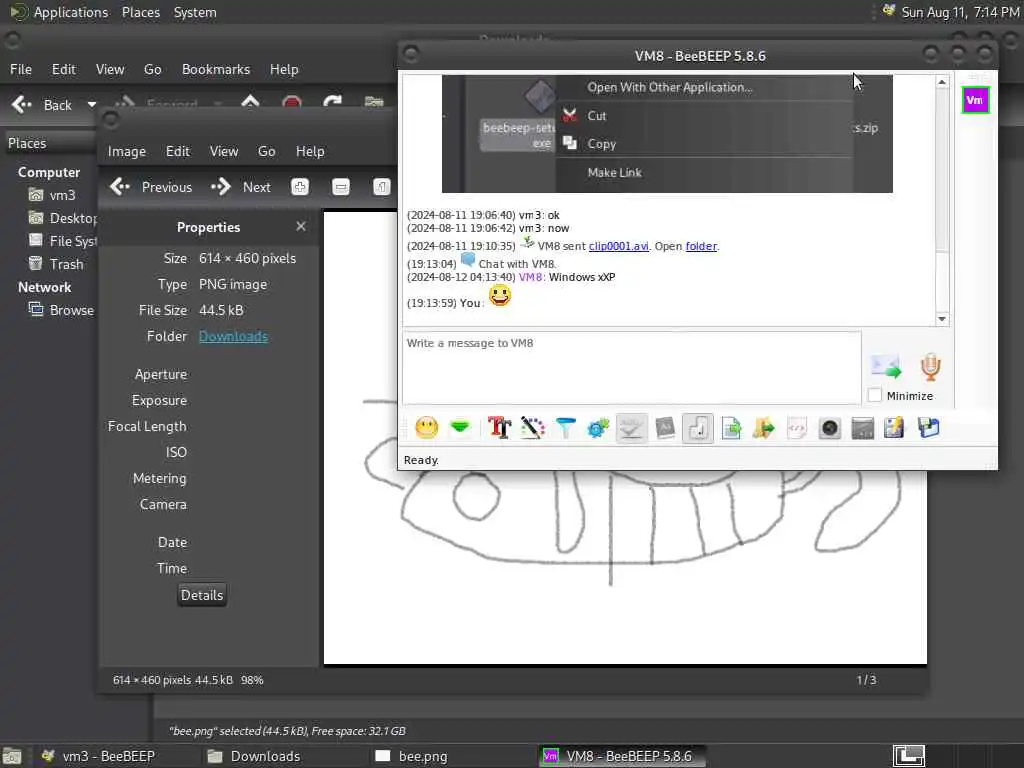1024x768 pixels.
Task: Open chat settings with the blue gear icon
Action: 598,428
